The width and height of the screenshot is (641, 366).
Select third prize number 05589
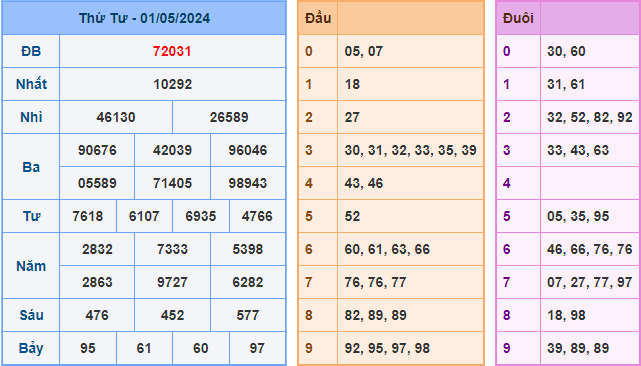coord(97,183)
